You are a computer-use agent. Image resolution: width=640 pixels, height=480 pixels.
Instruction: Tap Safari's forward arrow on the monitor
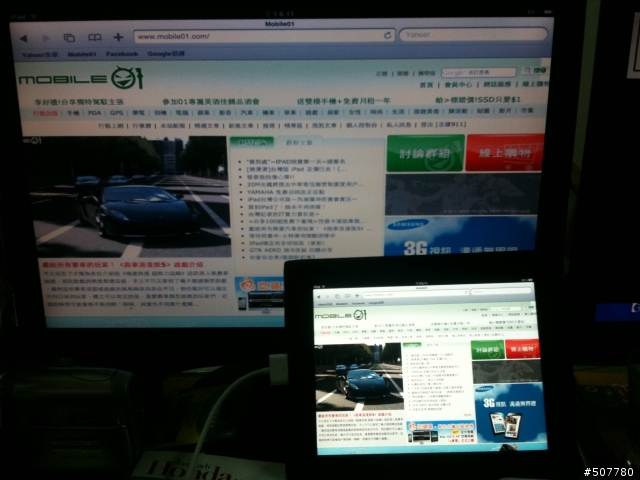46,38
